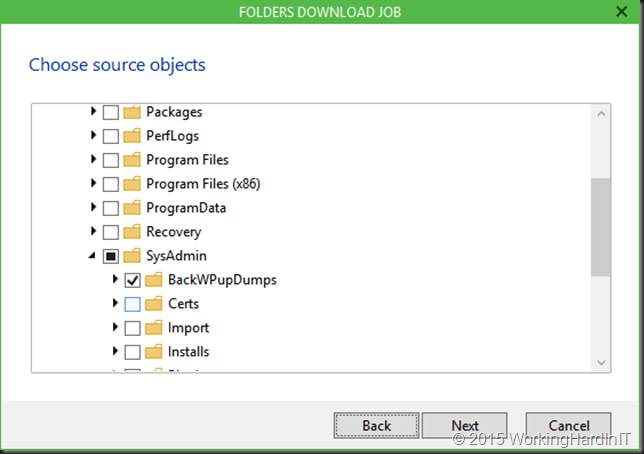Enable the Recovery checkbox
644x454 pixels.
pyautogui.click(x=110, y=232)
